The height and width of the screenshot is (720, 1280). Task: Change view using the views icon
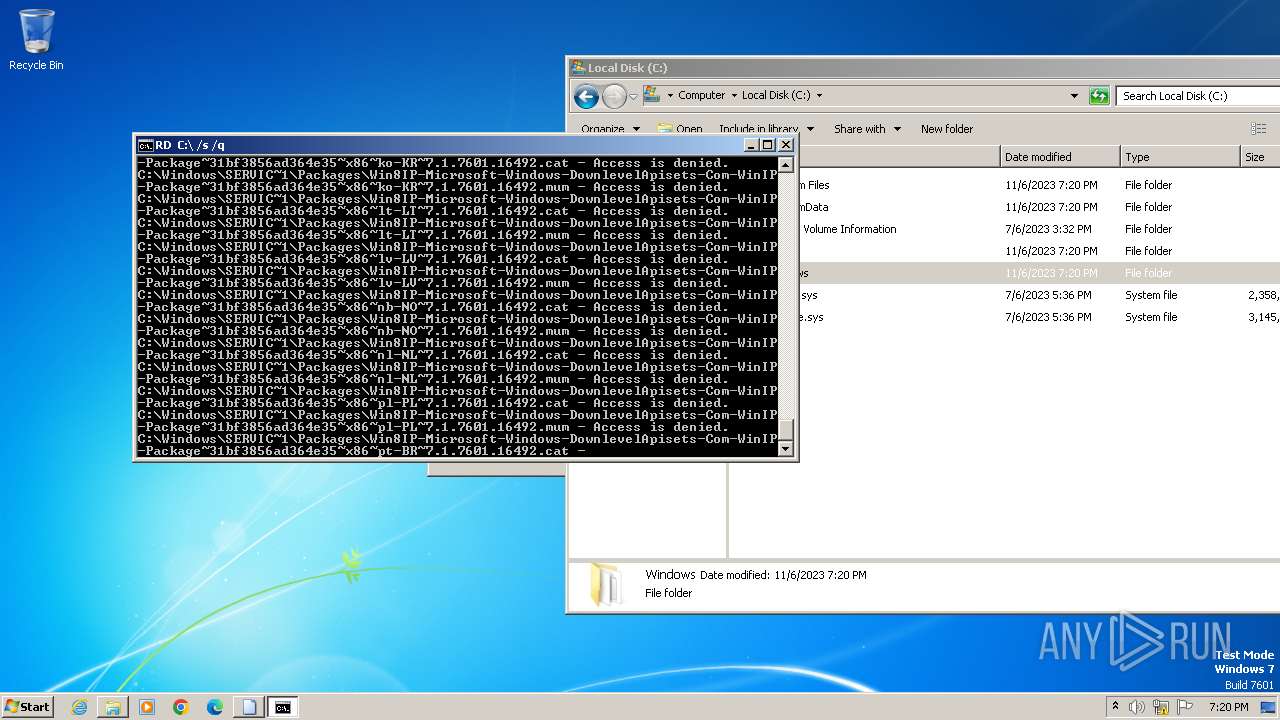[x=1258, y=129]
